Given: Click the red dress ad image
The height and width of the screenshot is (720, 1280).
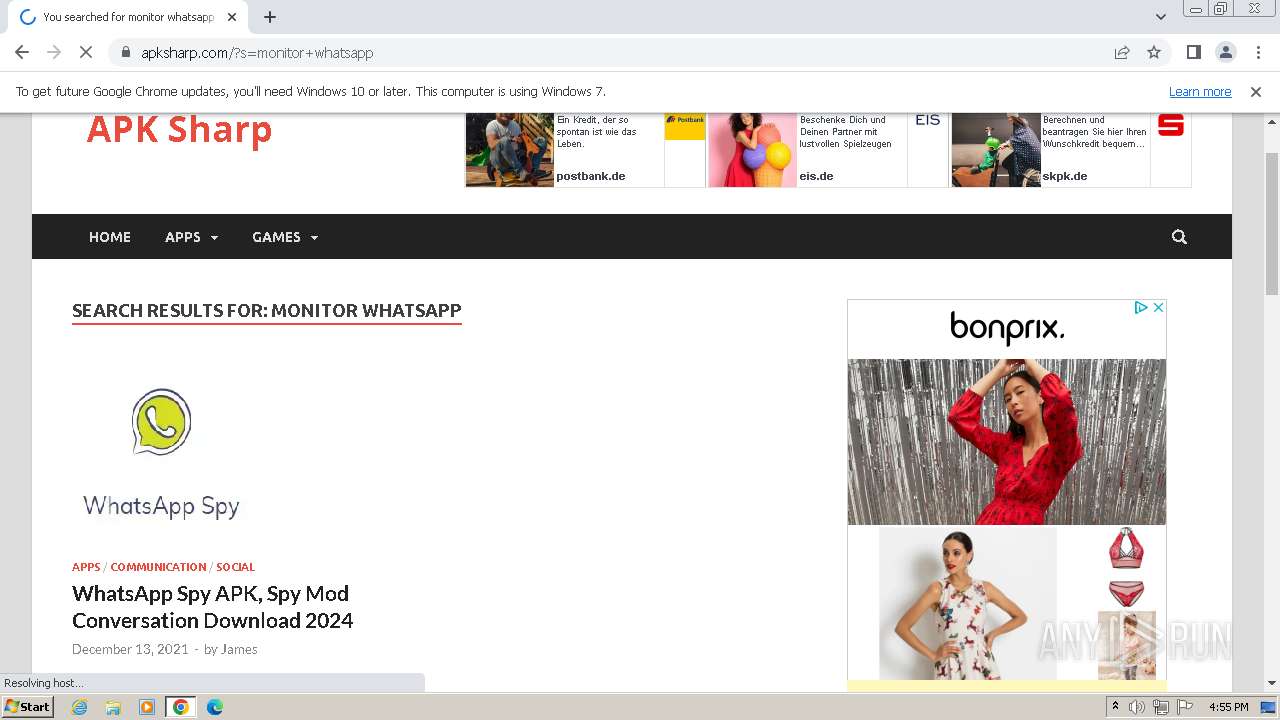Looking at the screenshot, I should click(1007, 442).
